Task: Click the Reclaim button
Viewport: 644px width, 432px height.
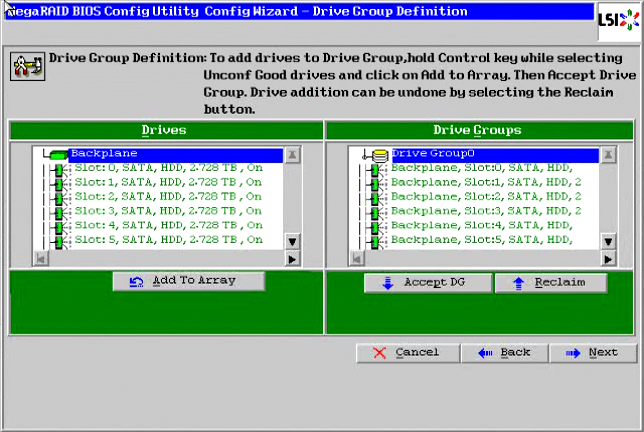Action: 551,283
